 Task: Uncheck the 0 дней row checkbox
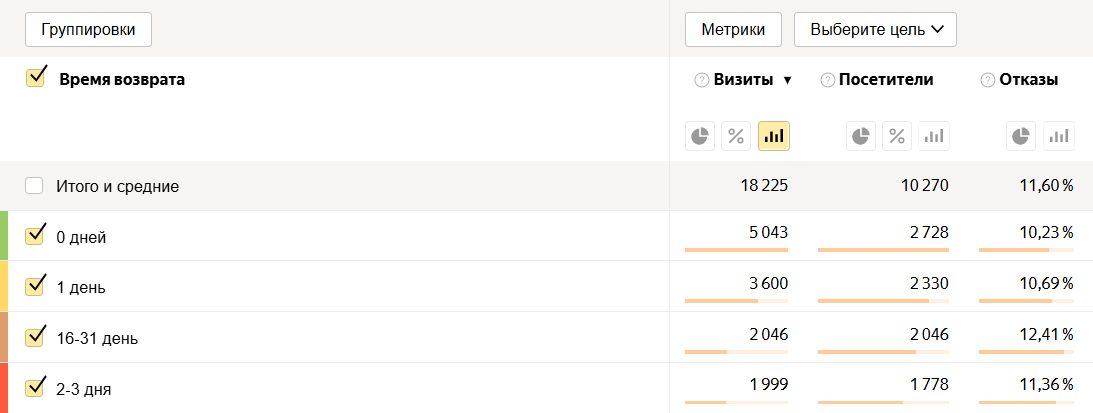36,236
